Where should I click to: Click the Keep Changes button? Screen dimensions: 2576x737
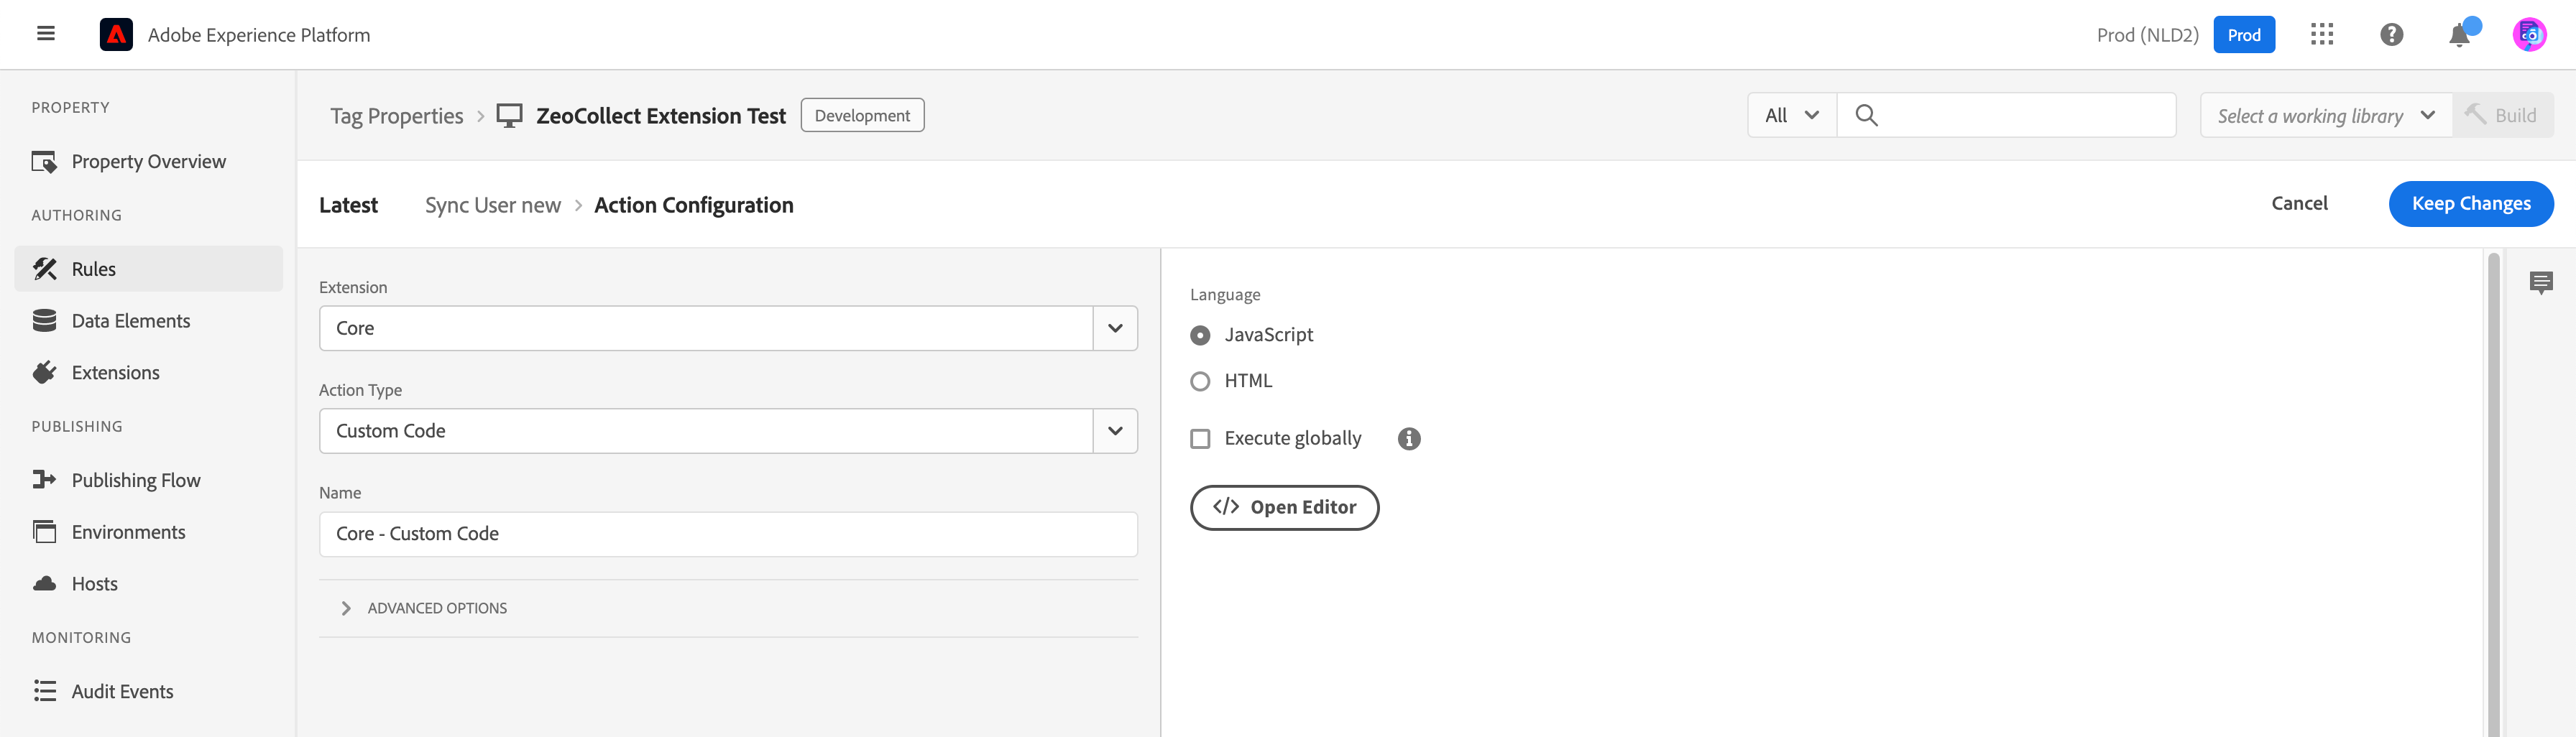click(2471, 203)
